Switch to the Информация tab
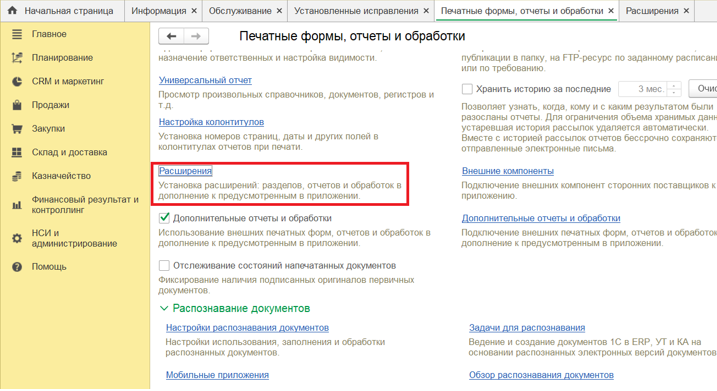Screen dimensions: 717x391 [159, 11]
